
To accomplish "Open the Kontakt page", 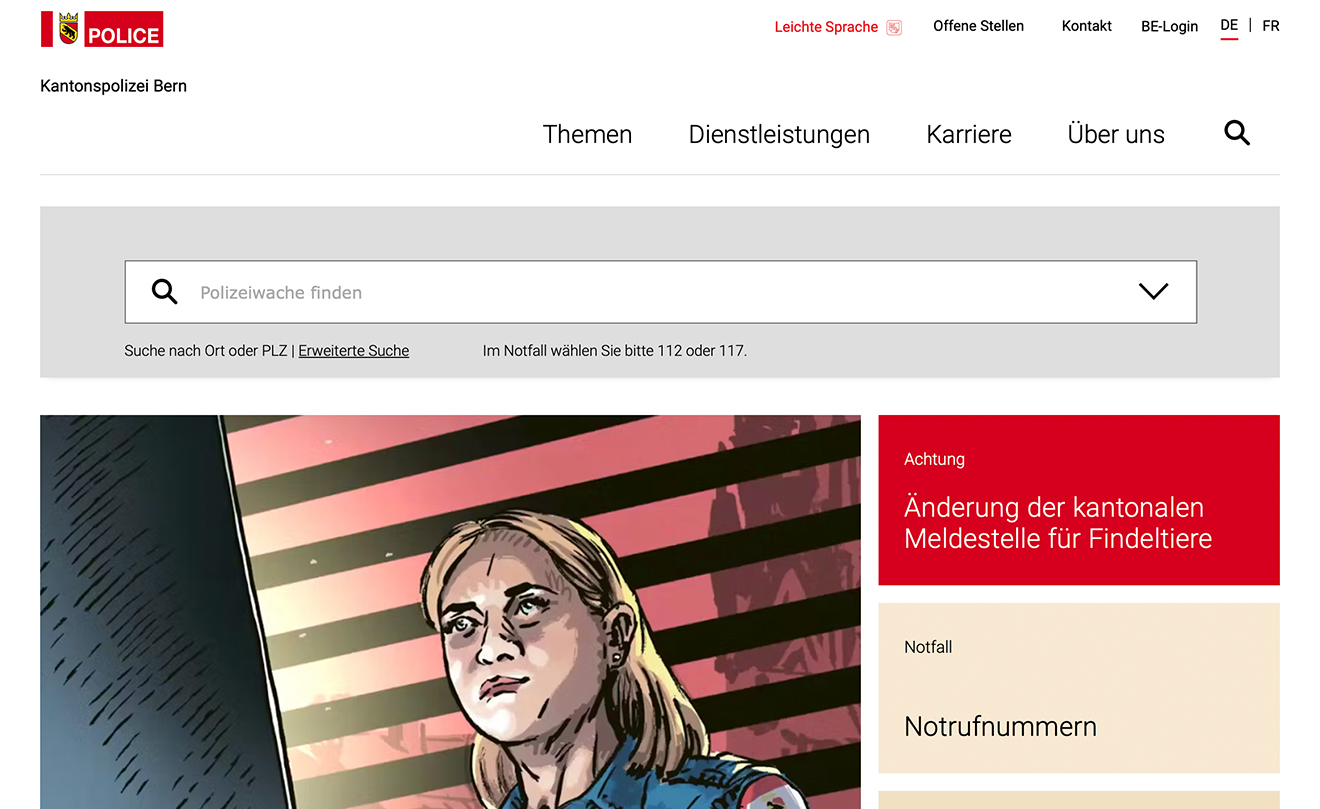I will tap(1087, 26).
